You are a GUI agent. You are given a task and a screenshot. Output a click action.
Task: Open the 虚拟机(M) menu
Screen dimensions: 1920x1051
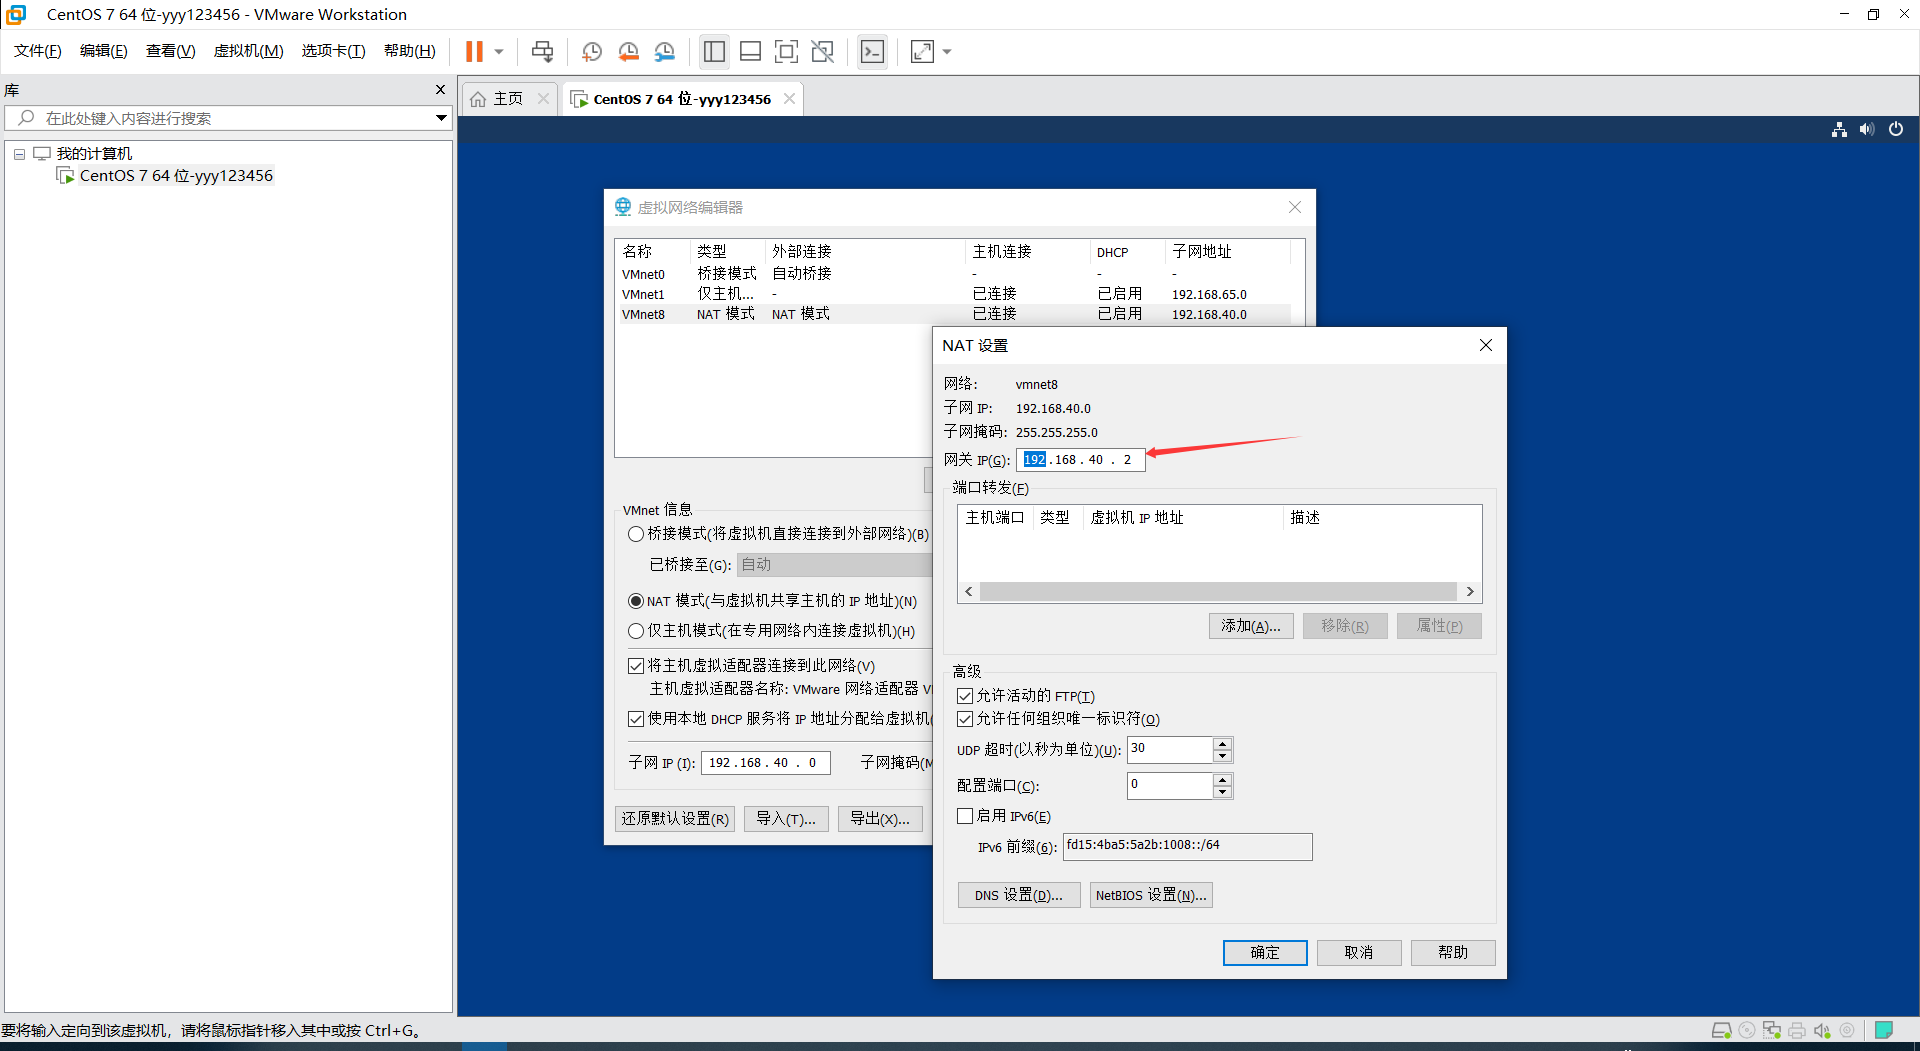[x=248, y=51]
